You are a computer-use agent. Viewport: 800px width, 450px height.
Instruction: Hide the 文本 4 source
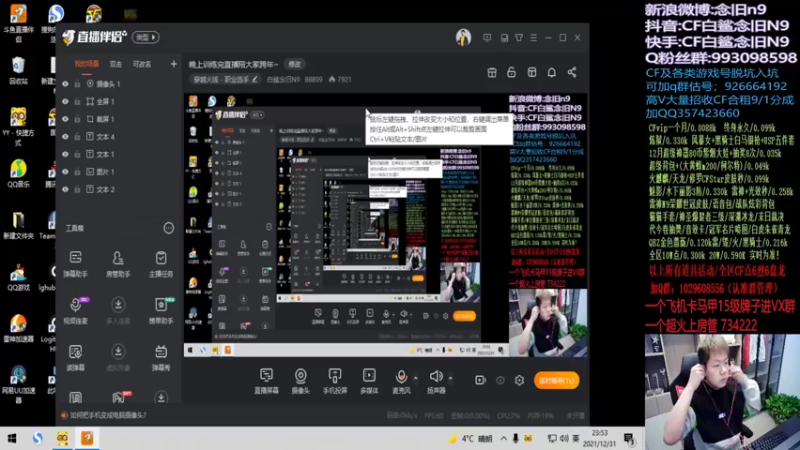tap(65, 137)
